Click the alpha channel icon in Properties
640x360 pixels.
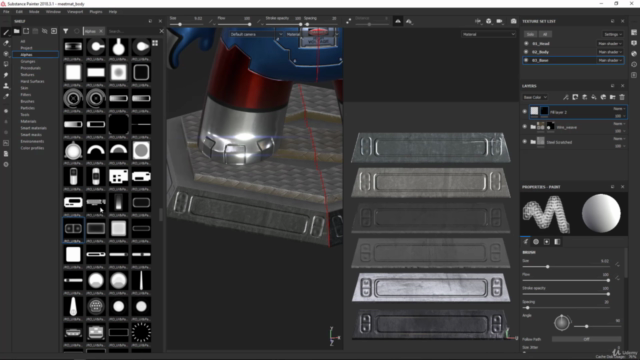coord(547,242)
